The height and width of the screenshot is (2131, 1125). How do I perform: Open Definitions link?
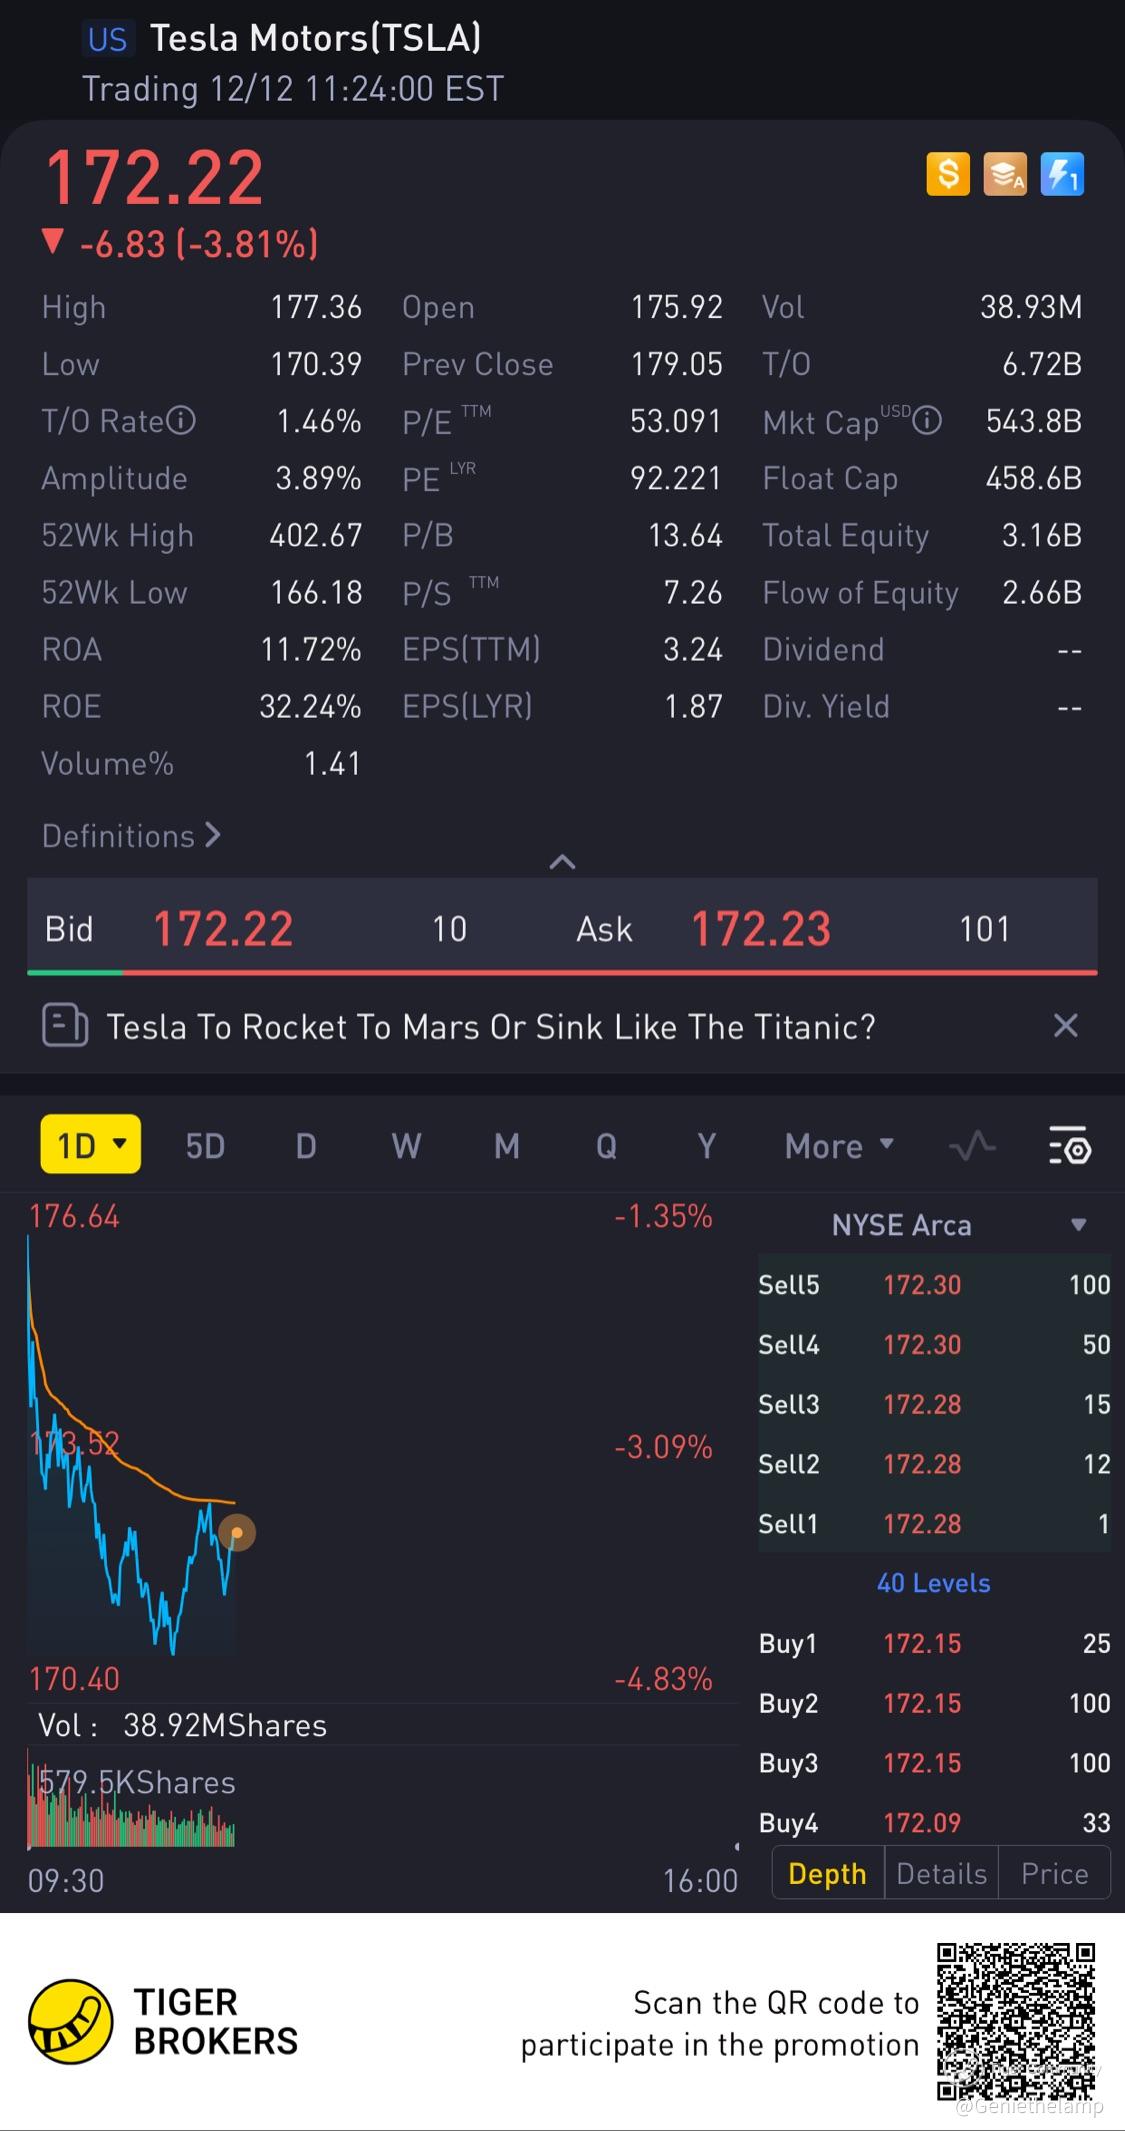[131, 836]
